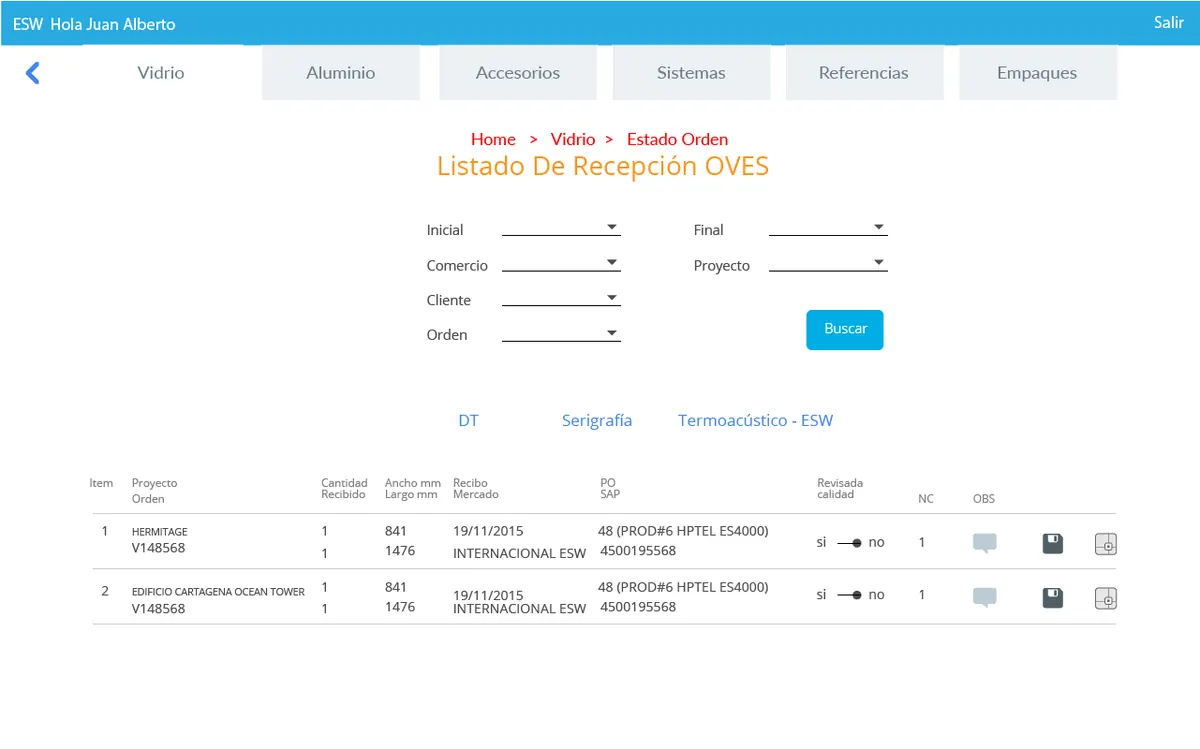Viewport: 1200px width, 749px height.
Task: Go back with the blue chevron arrow
Action: 32,73
